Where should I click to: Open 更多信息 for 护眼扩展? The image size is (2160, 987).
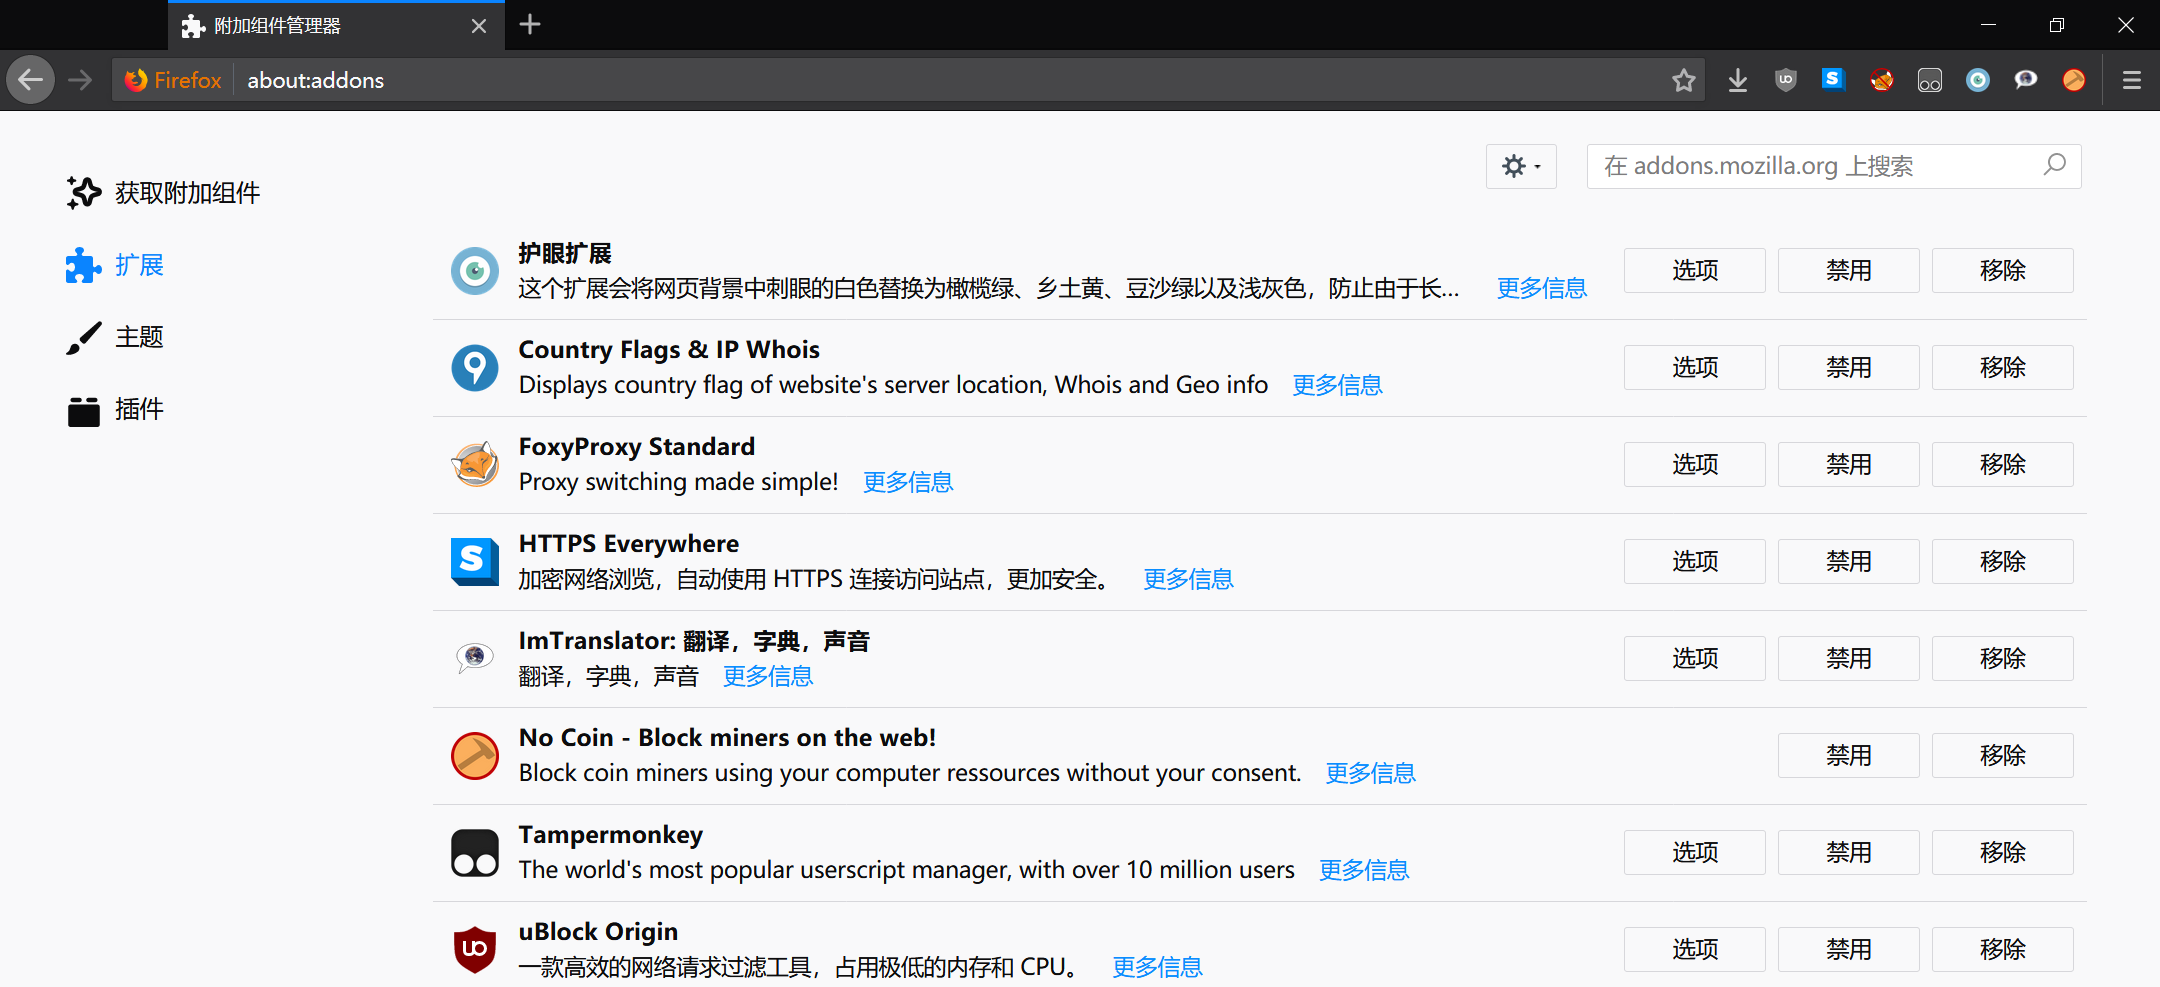[1542, 289]
